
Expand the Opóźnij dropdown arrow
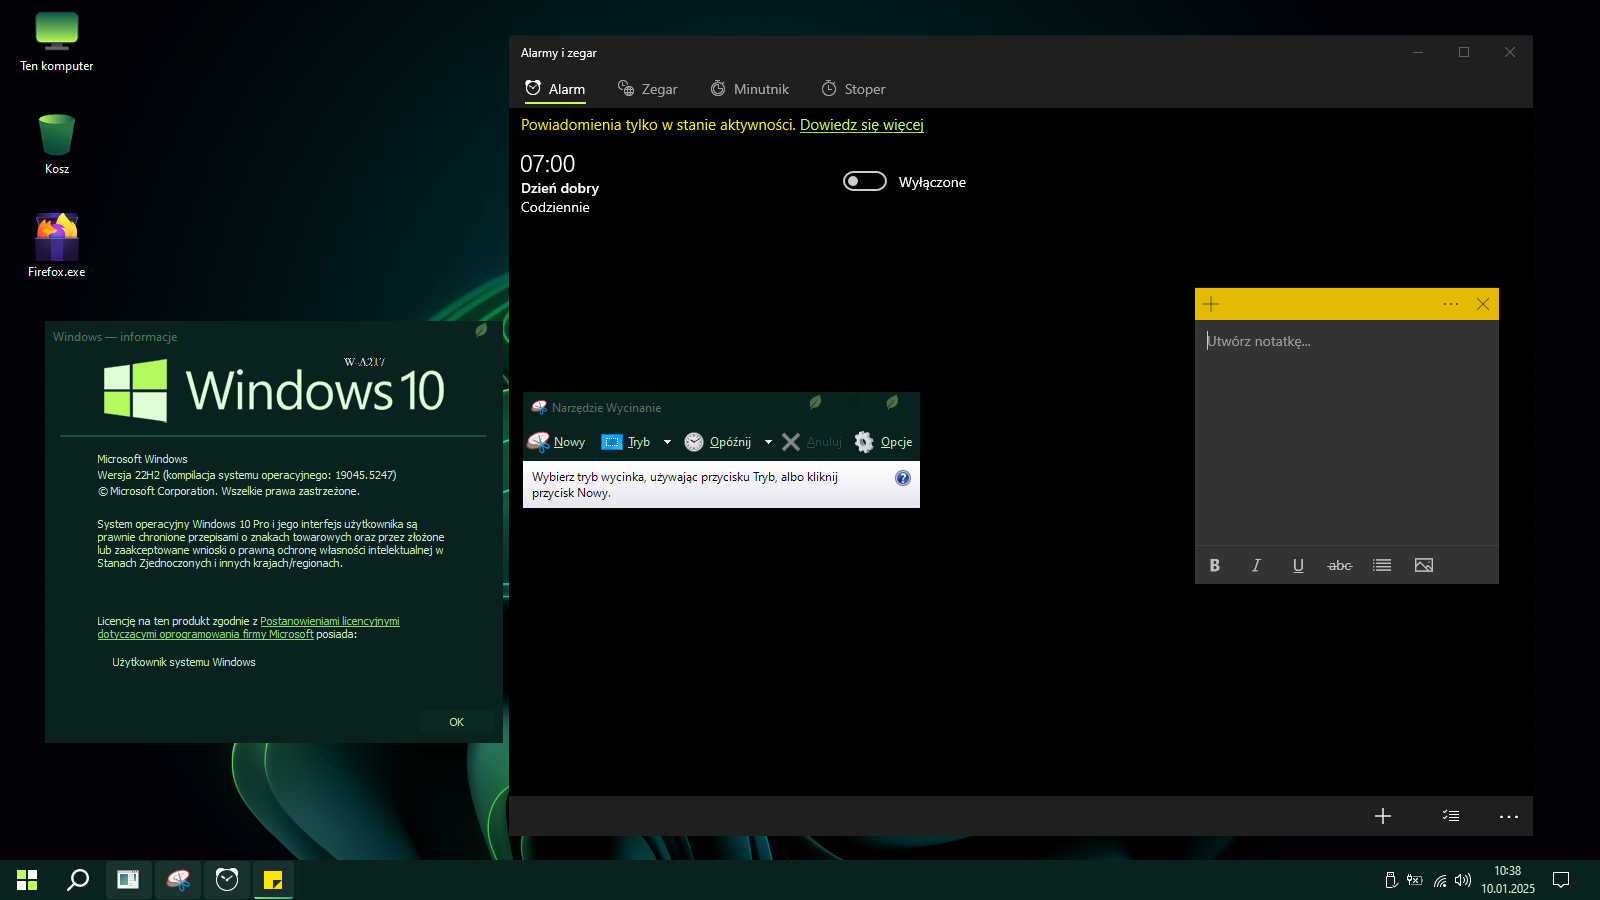tap(768, 442)
